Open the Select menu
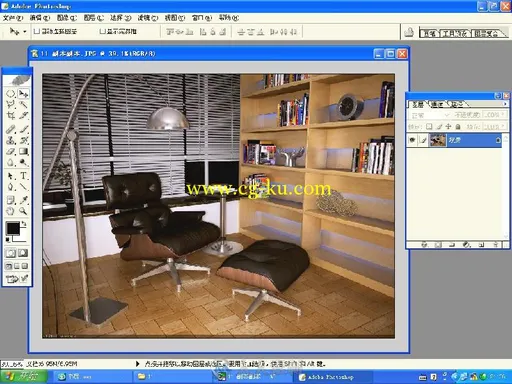512x384 pixels. pyautogui.click(x=121, y=18)
